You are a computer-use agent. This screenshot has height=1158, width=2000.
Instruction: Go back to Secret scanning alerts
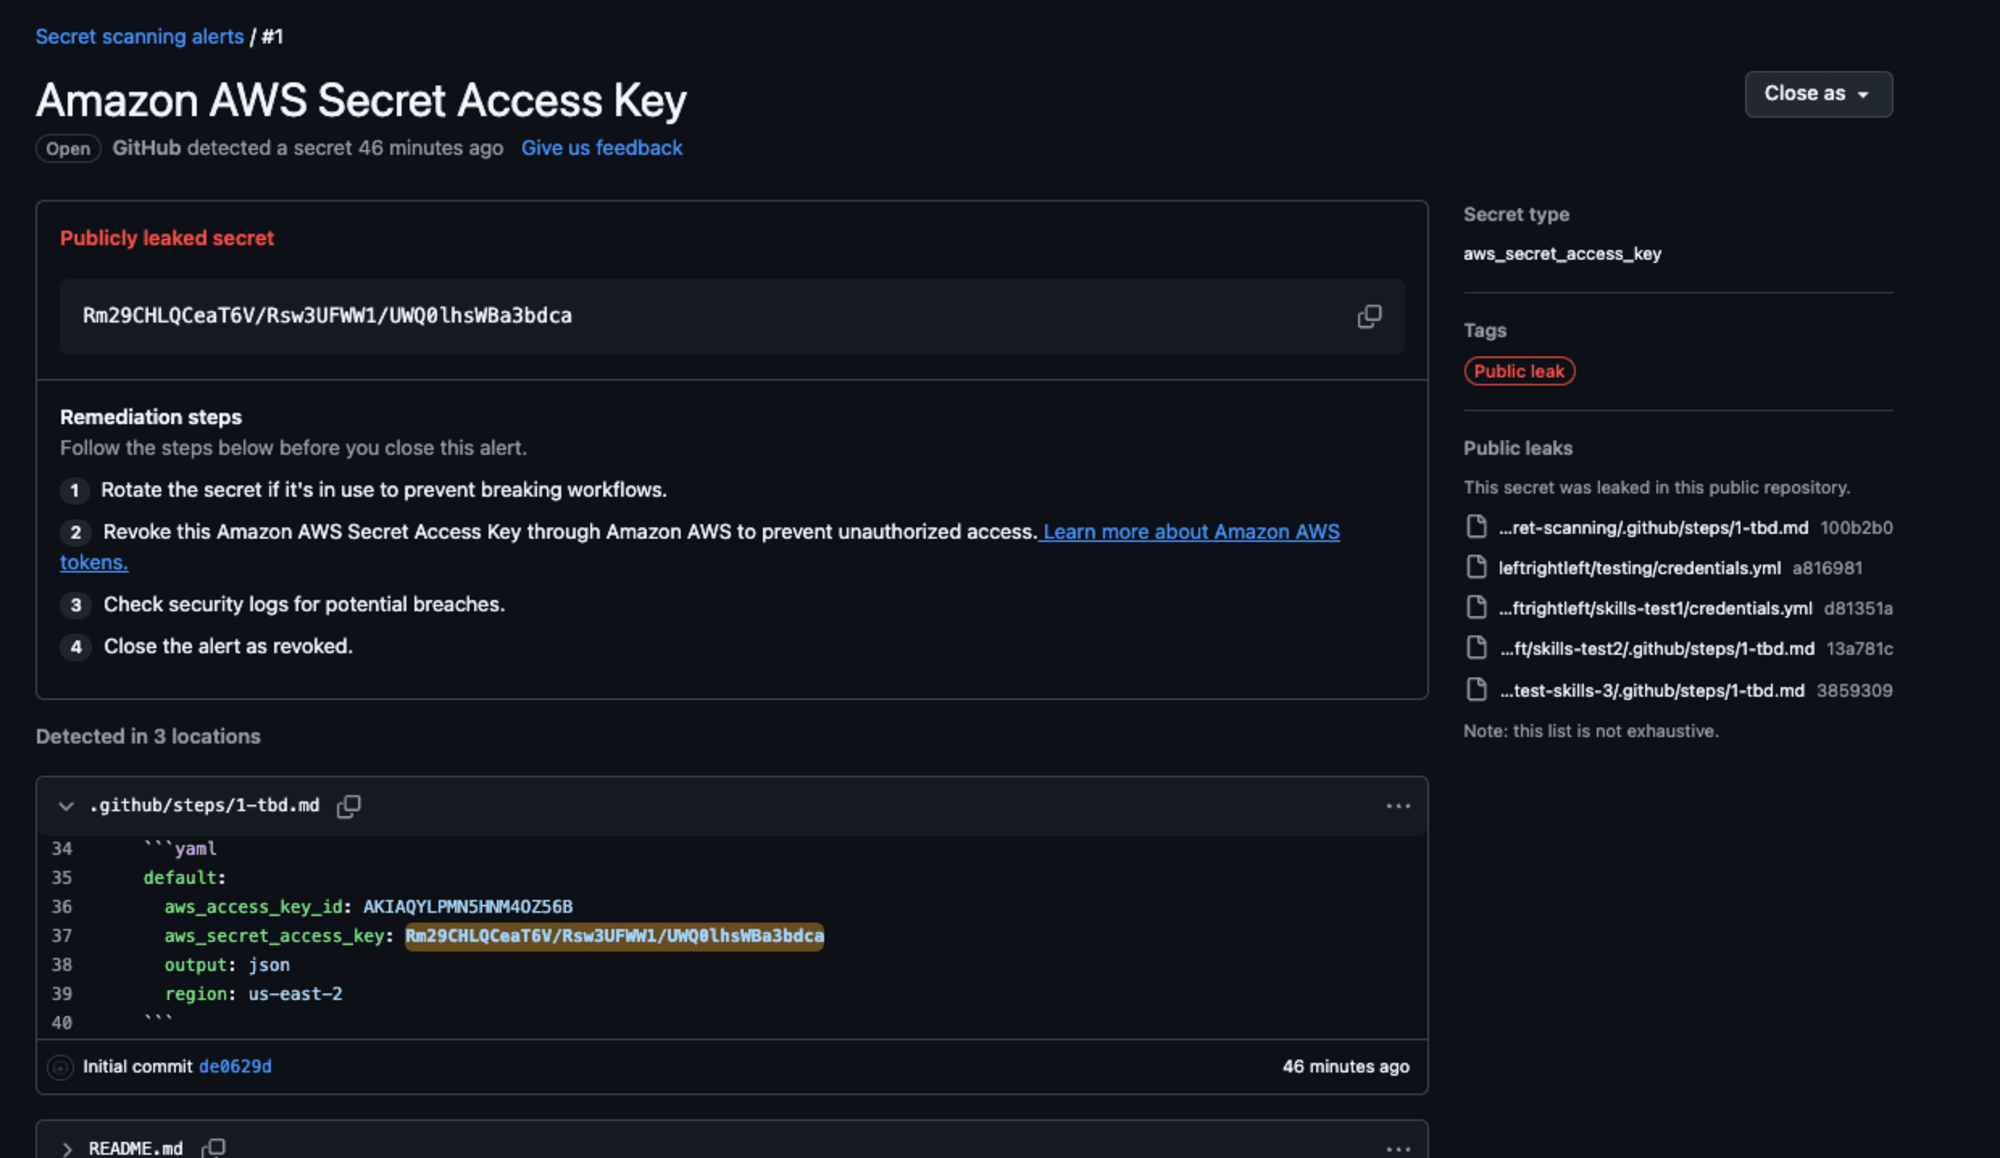click(140, 37)
